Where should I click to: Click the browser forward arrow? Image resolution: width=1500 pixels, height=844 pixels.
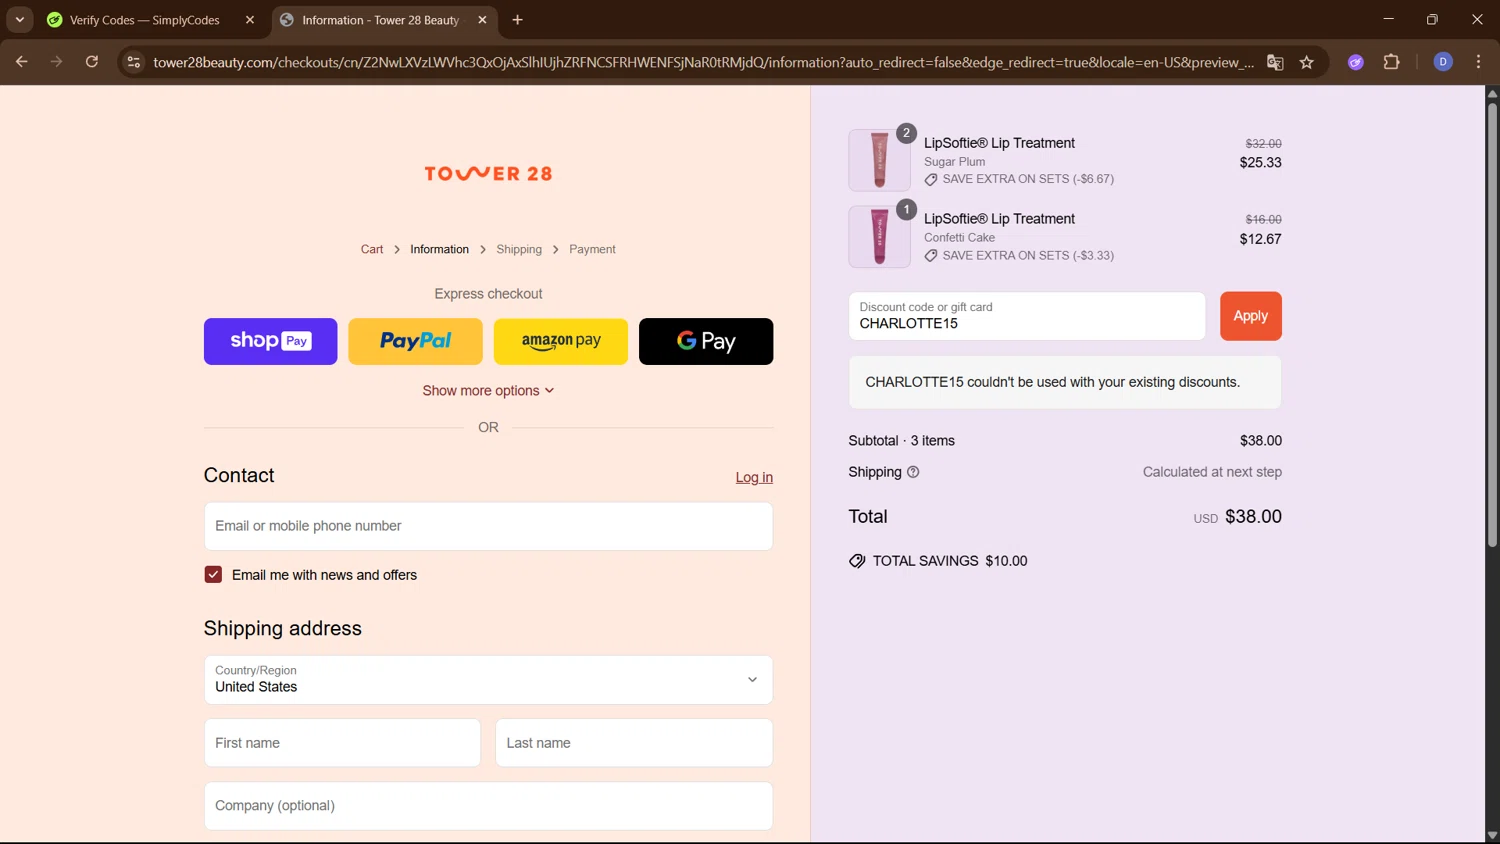(x=57, y=62)
